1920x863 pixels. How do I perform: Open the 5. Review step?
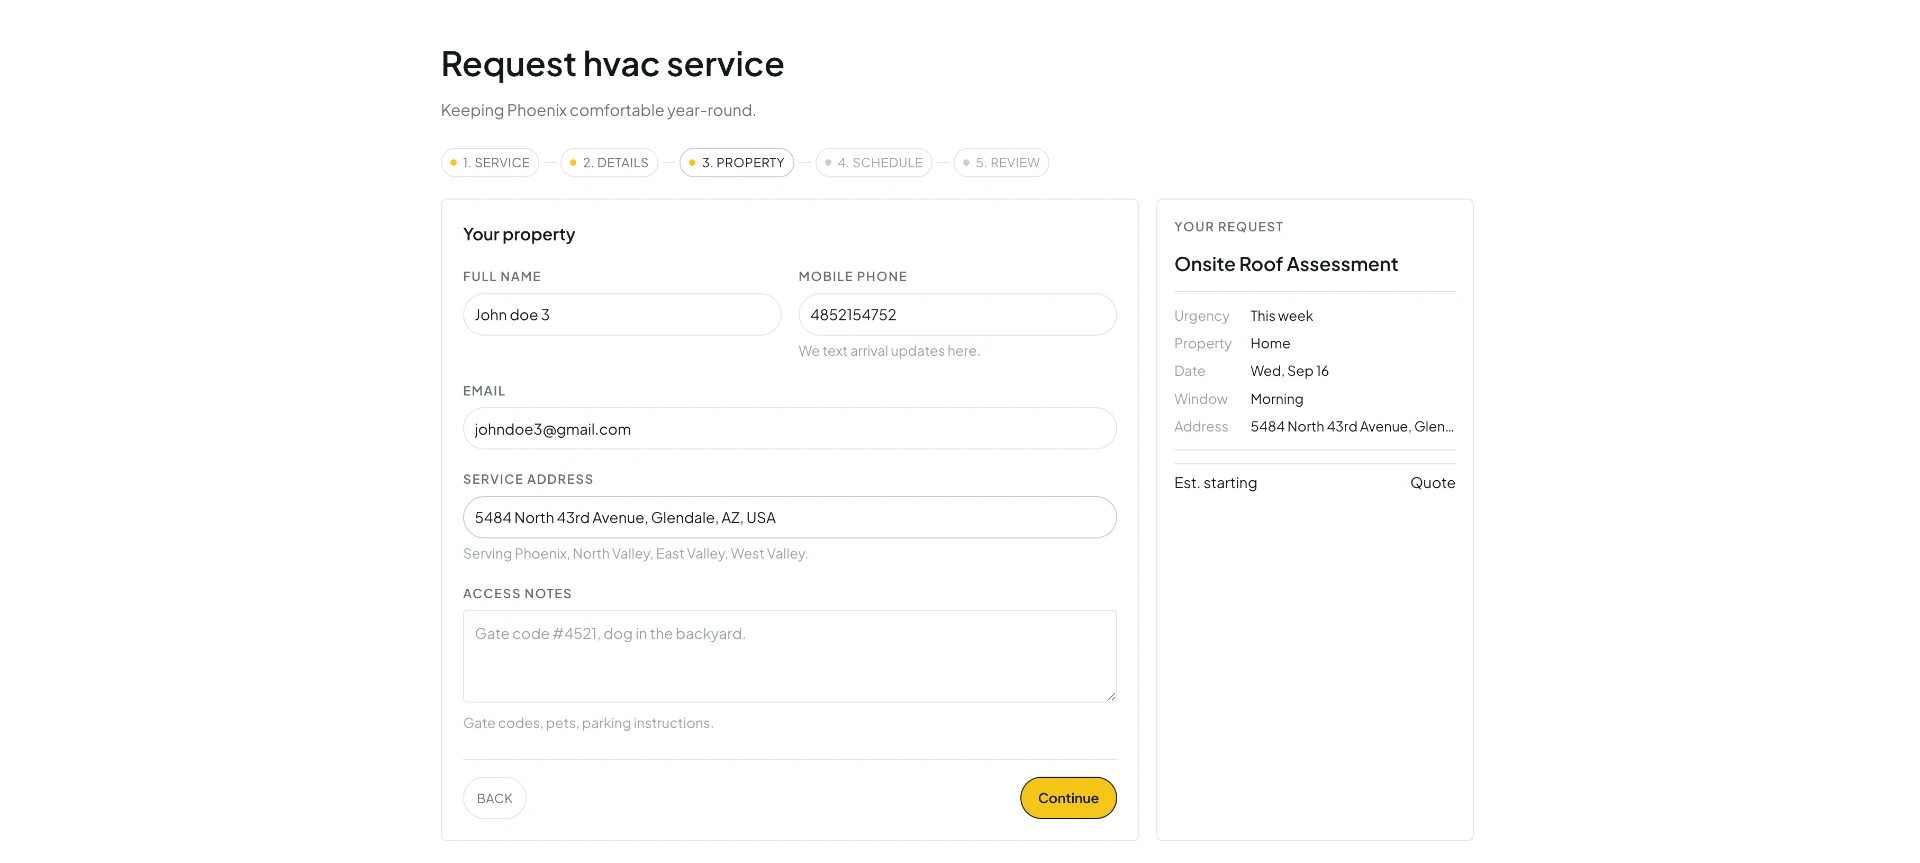1001,163
